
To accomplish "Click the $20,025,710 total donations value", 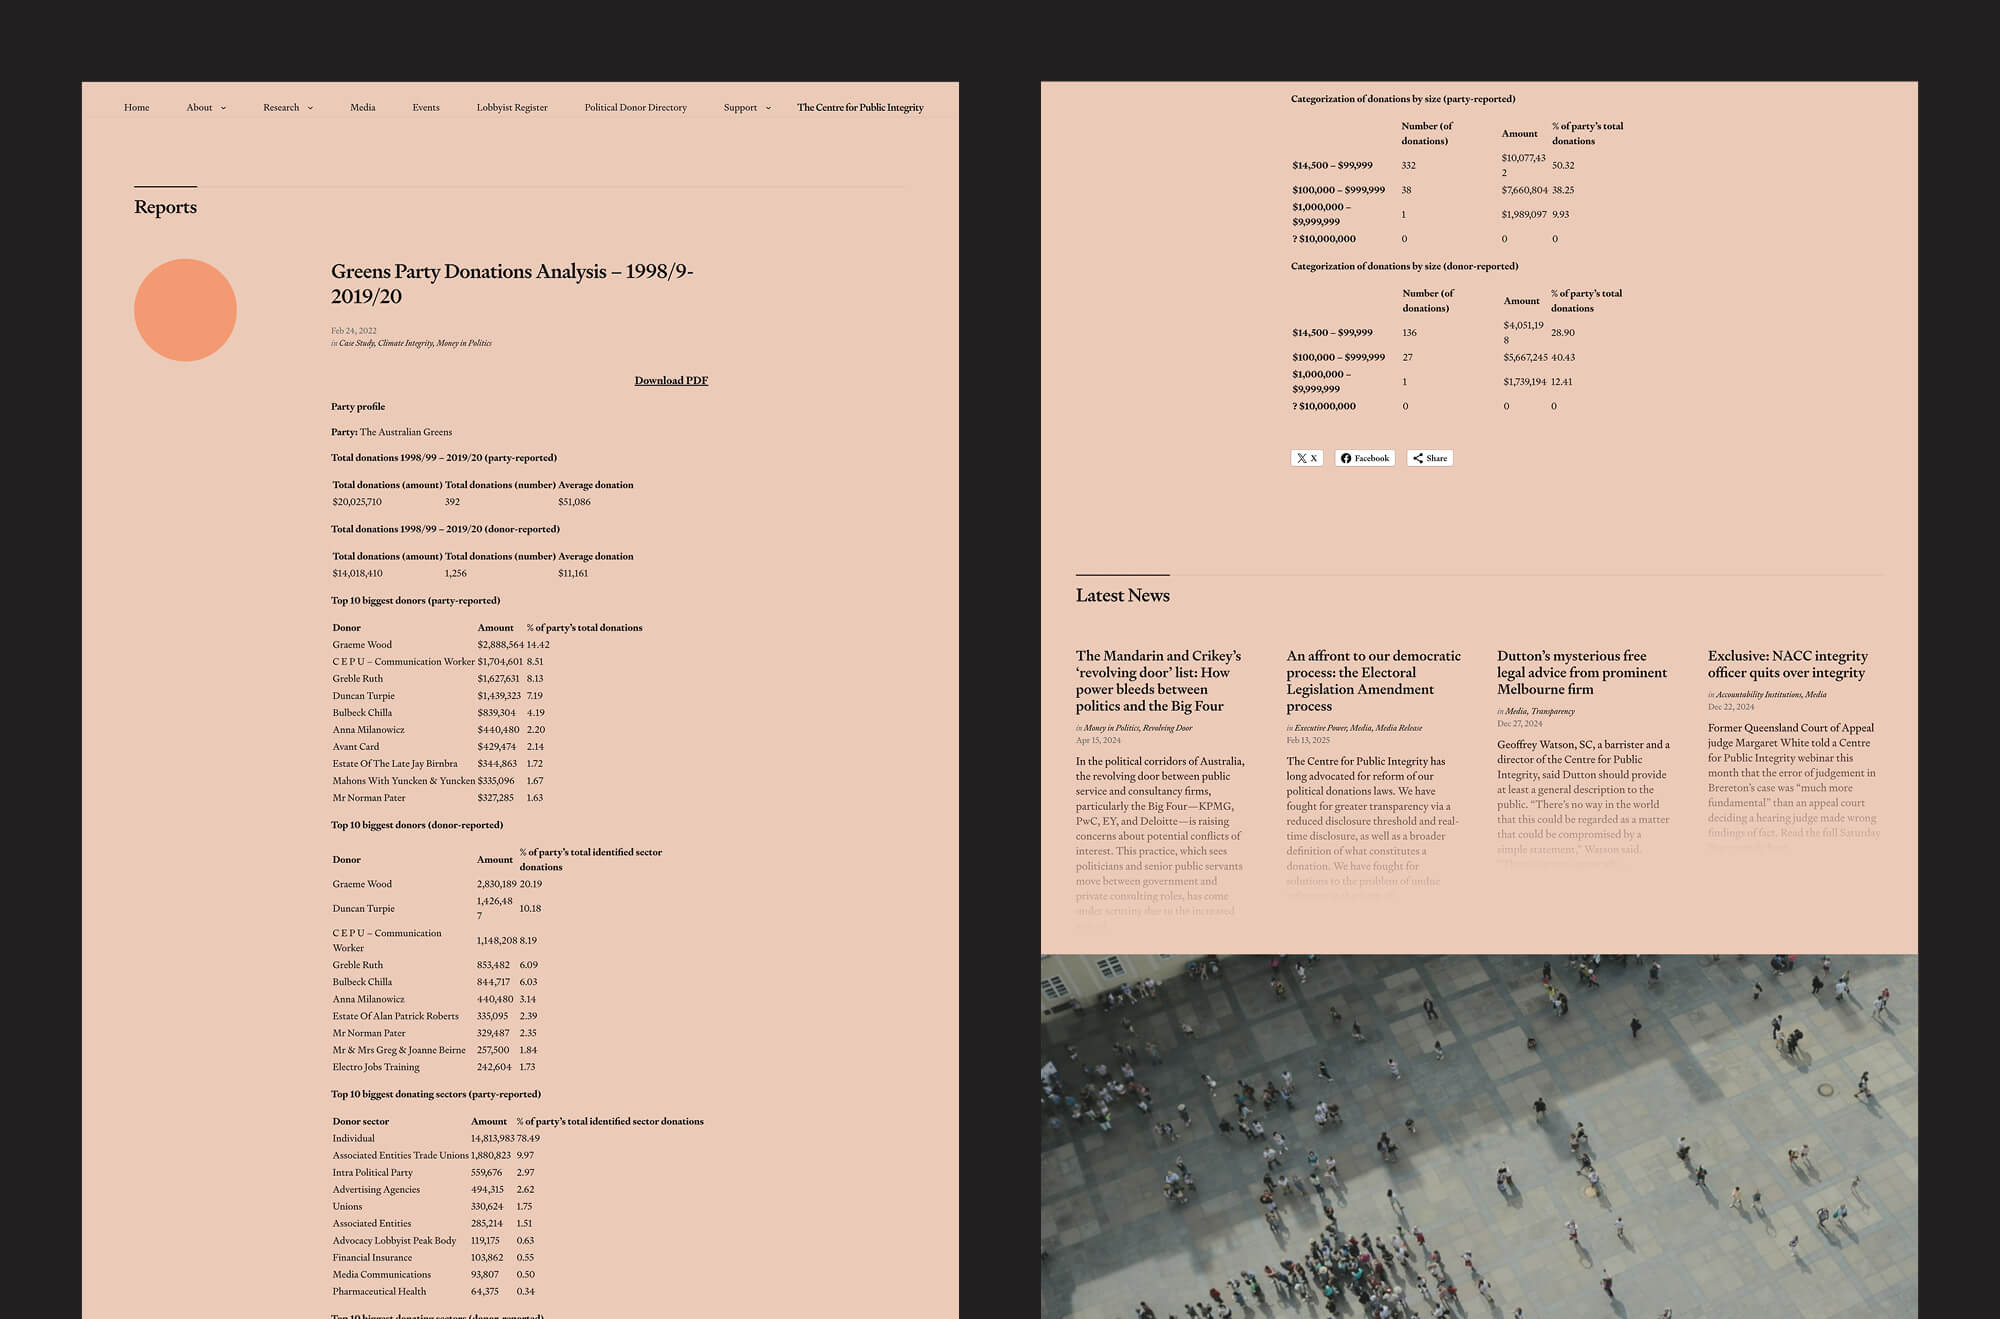I will click(357, 502).
